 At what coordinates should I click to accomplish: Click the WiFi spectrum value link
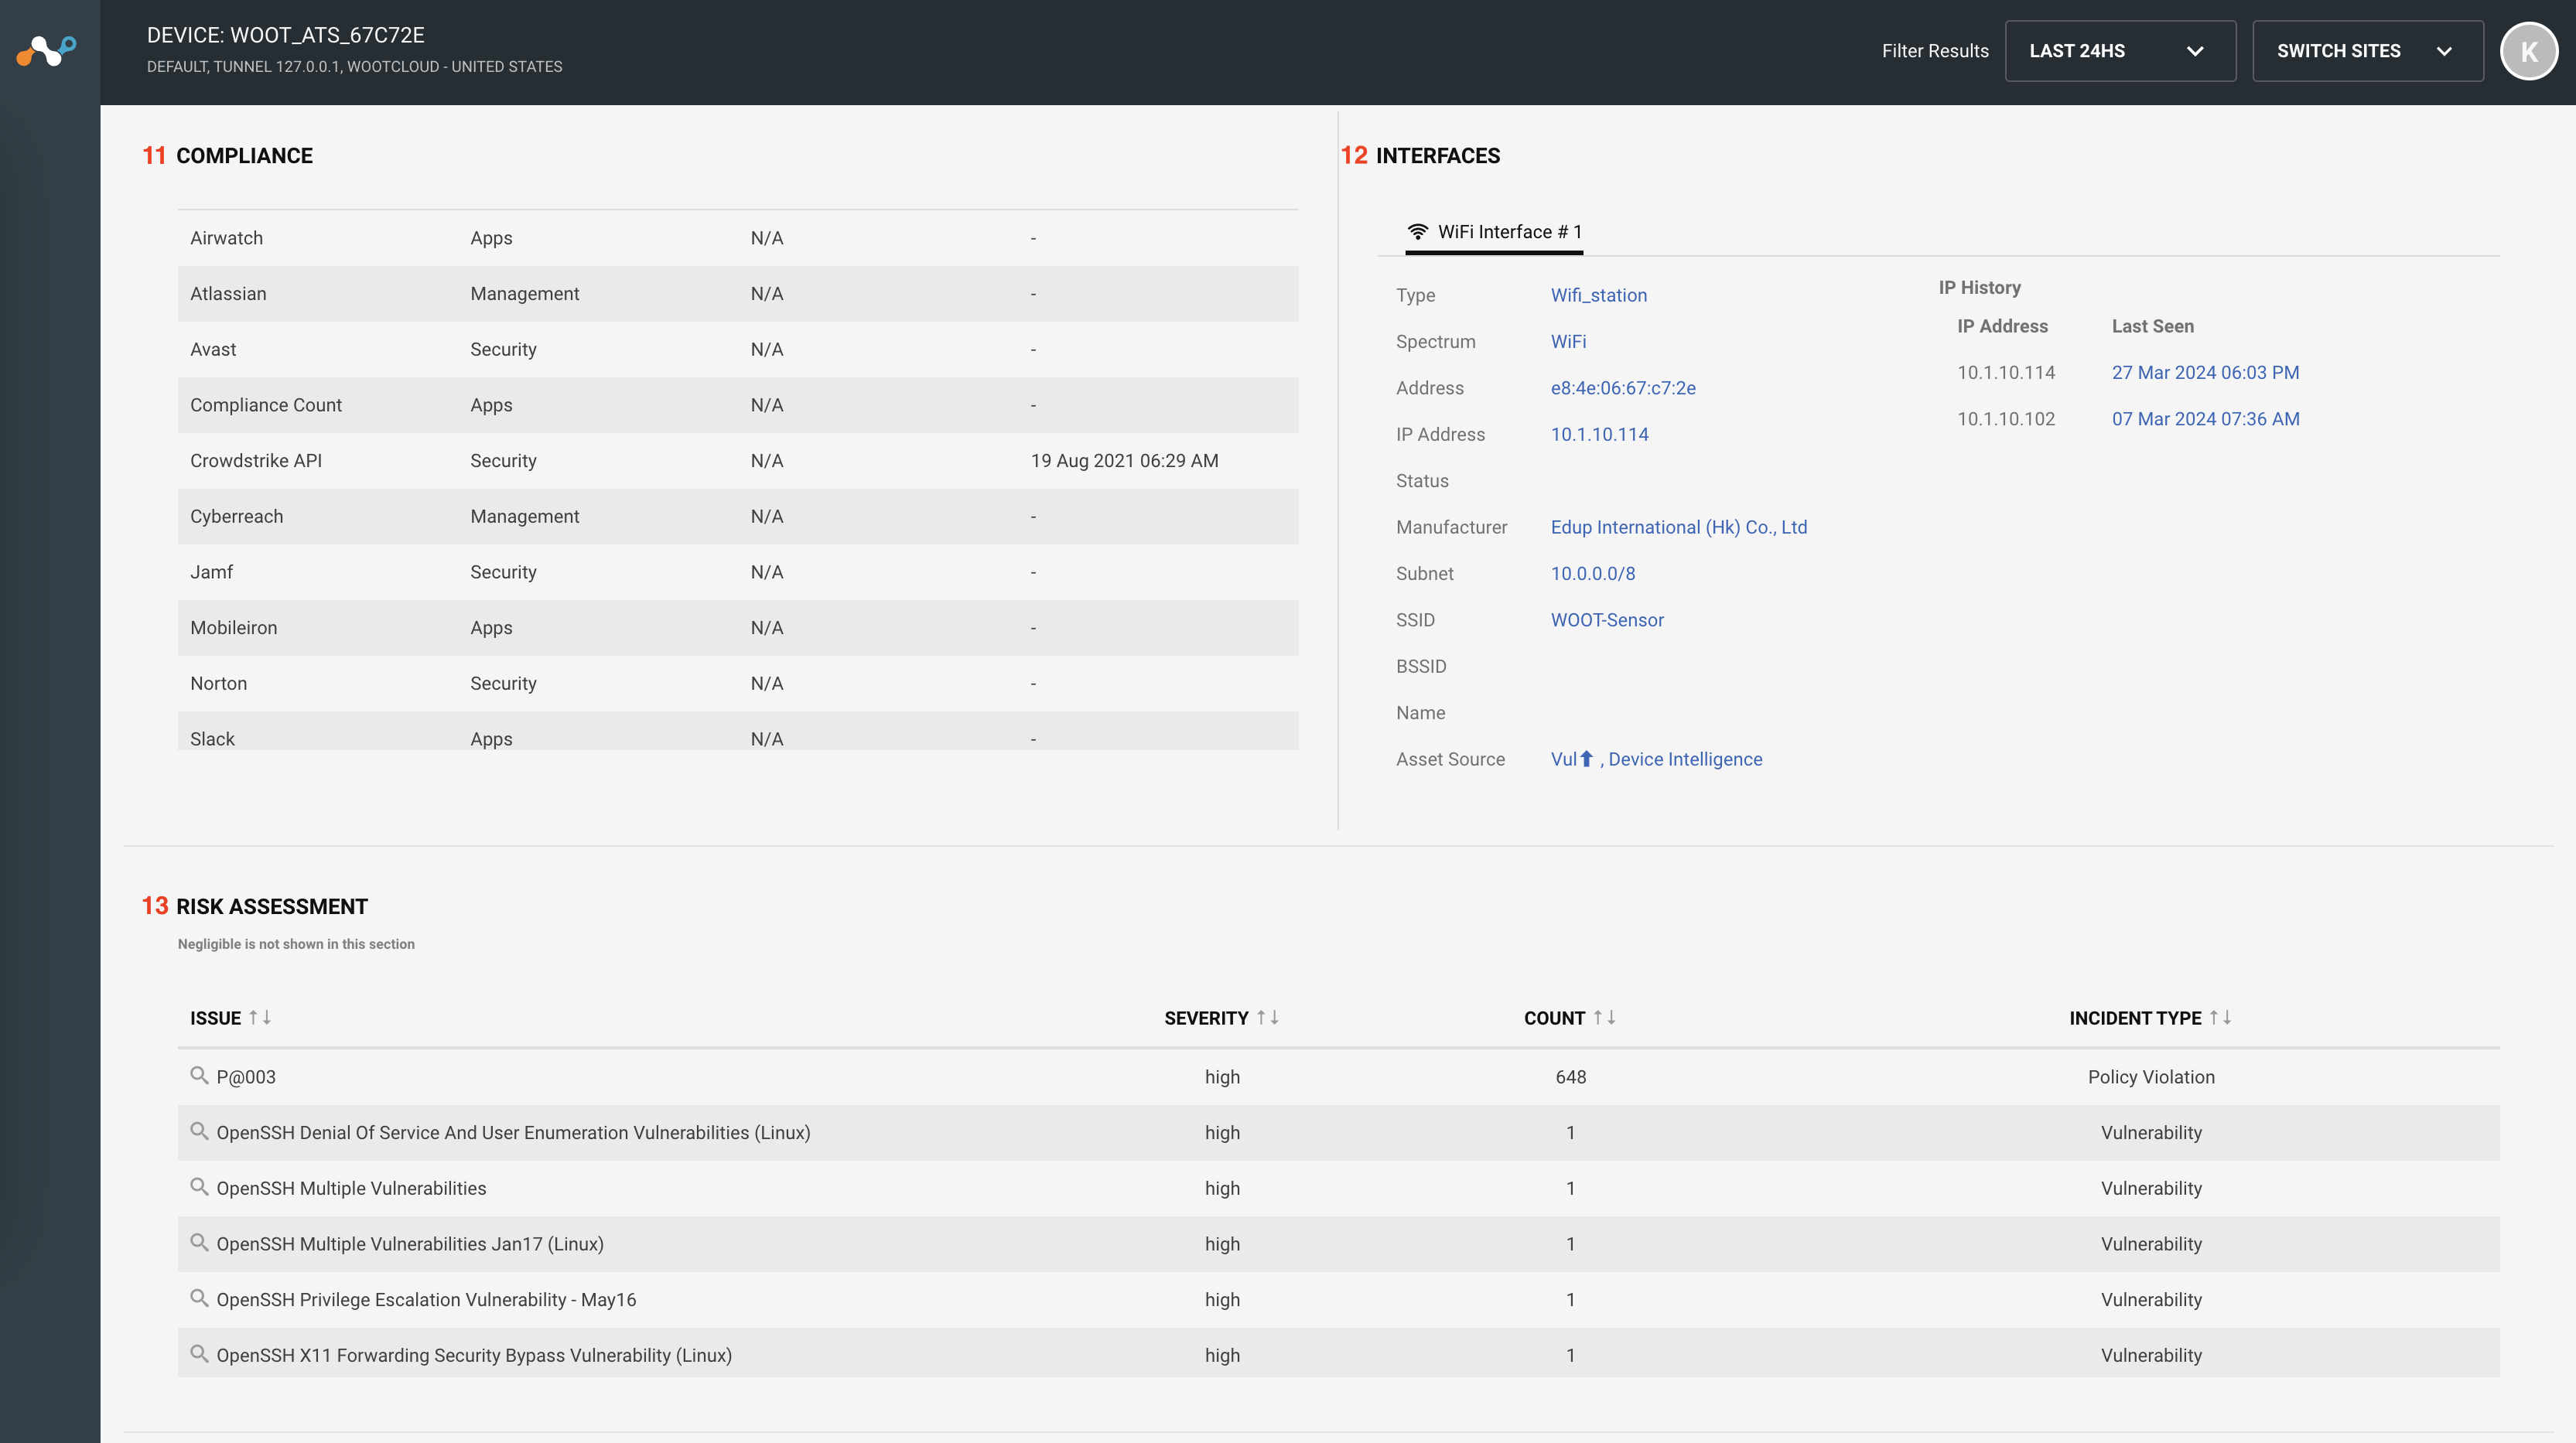click(x=1568, y=341)
